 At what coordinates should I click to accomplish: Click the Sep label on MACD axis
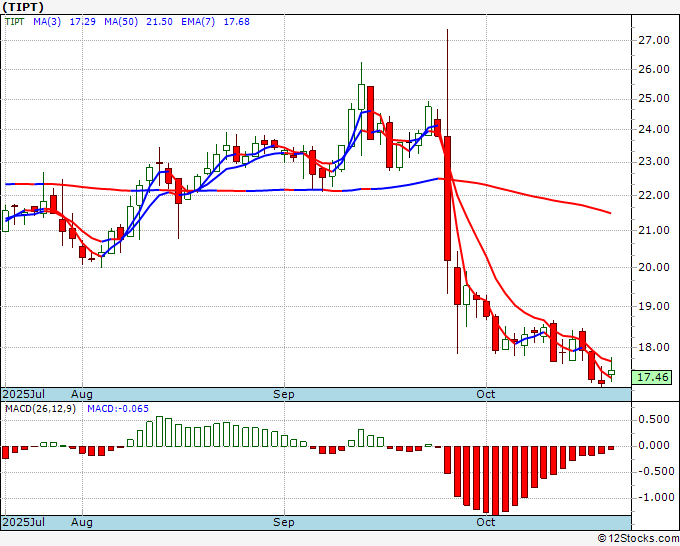pos(284,522)
